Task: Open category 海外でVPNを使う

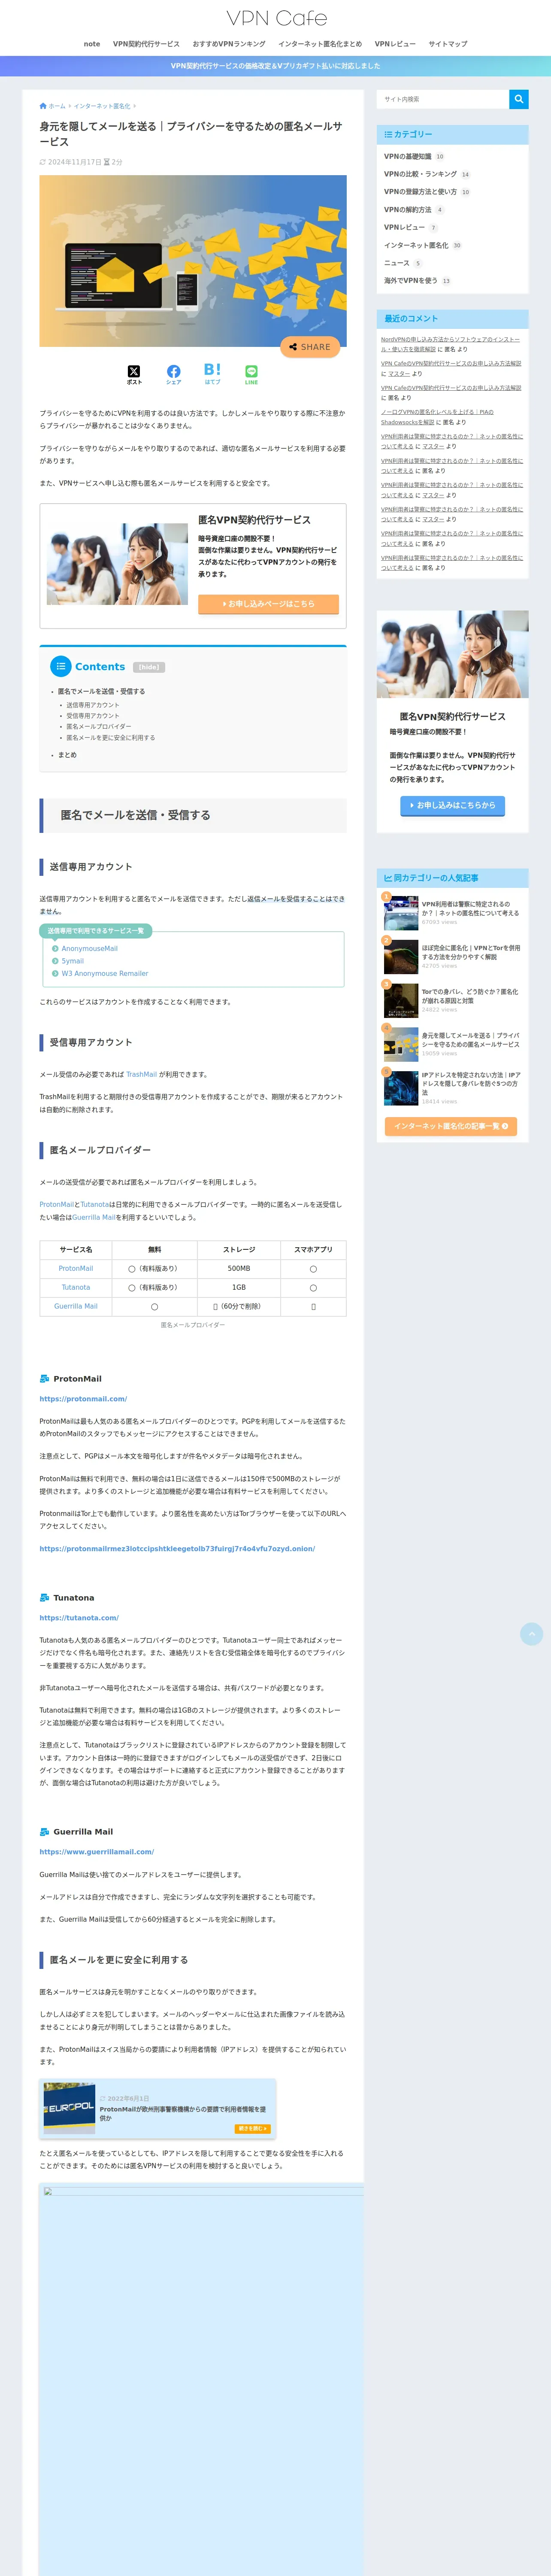Action: click(x=411, y=281)
